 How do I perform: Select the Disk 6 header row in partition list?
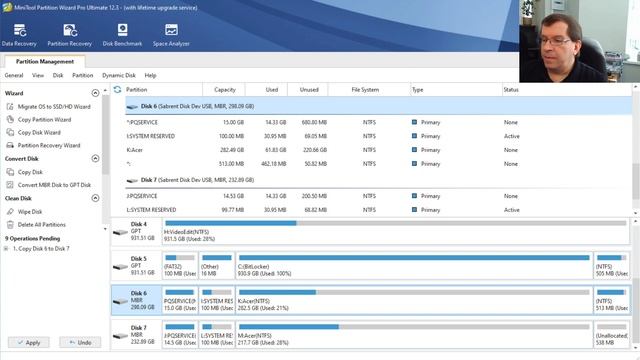pos(378,106)
